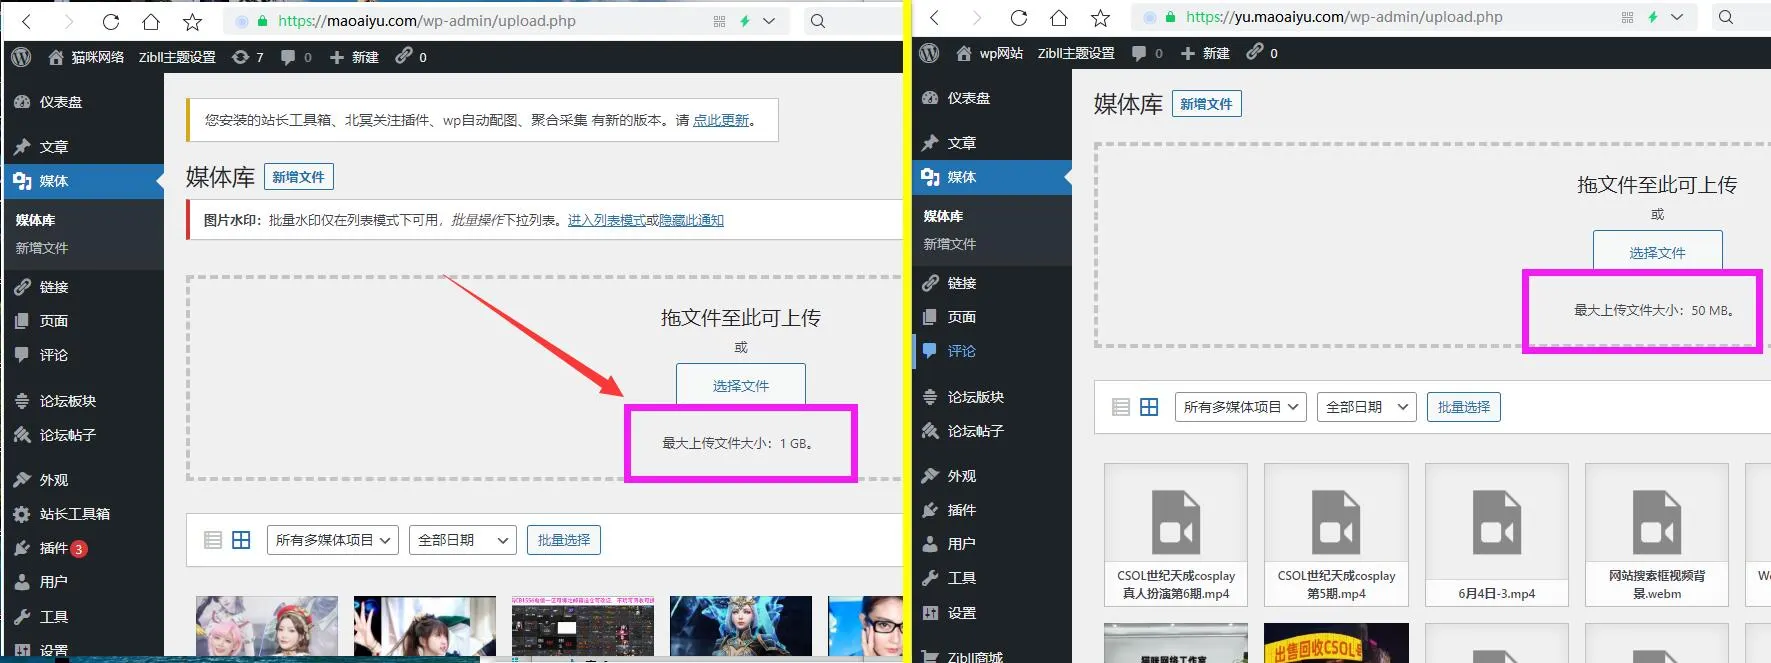The height and width of the screenshot is (663, 1771).
Task: Click the refresh button in right browser
Action: point(1018,17)
